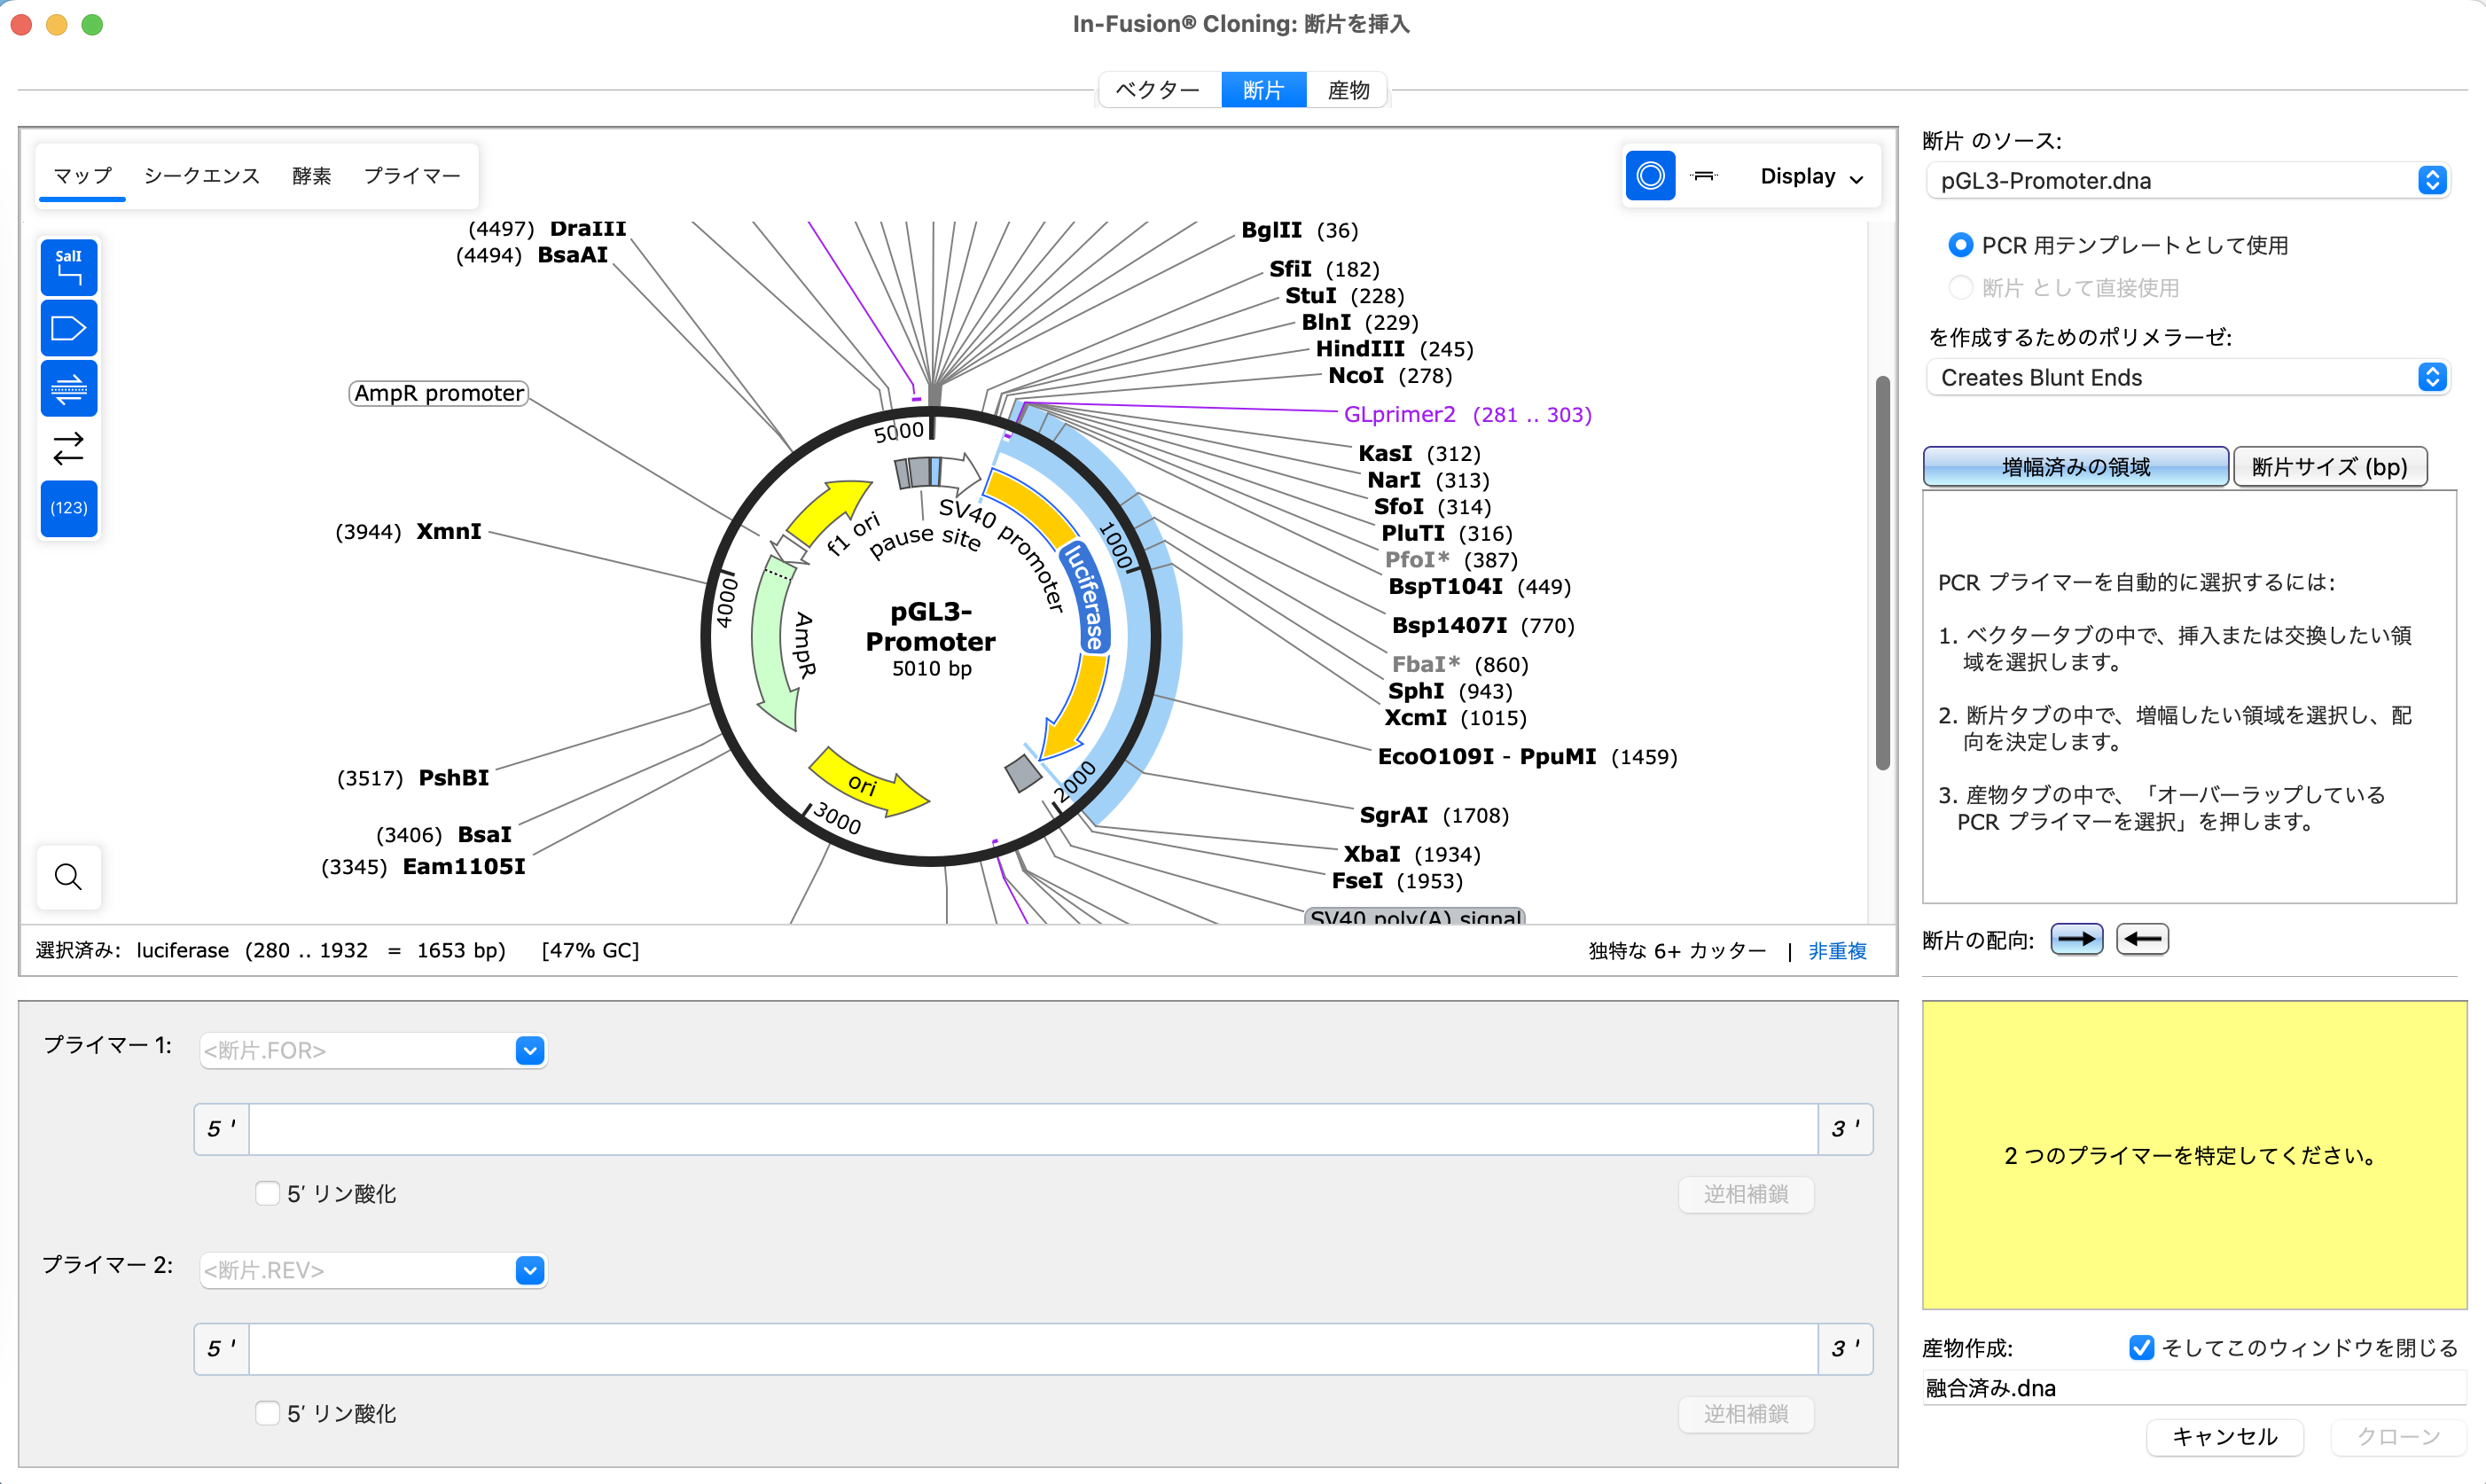Toggle the (123) numbering icon

click(x=68, y=509)
